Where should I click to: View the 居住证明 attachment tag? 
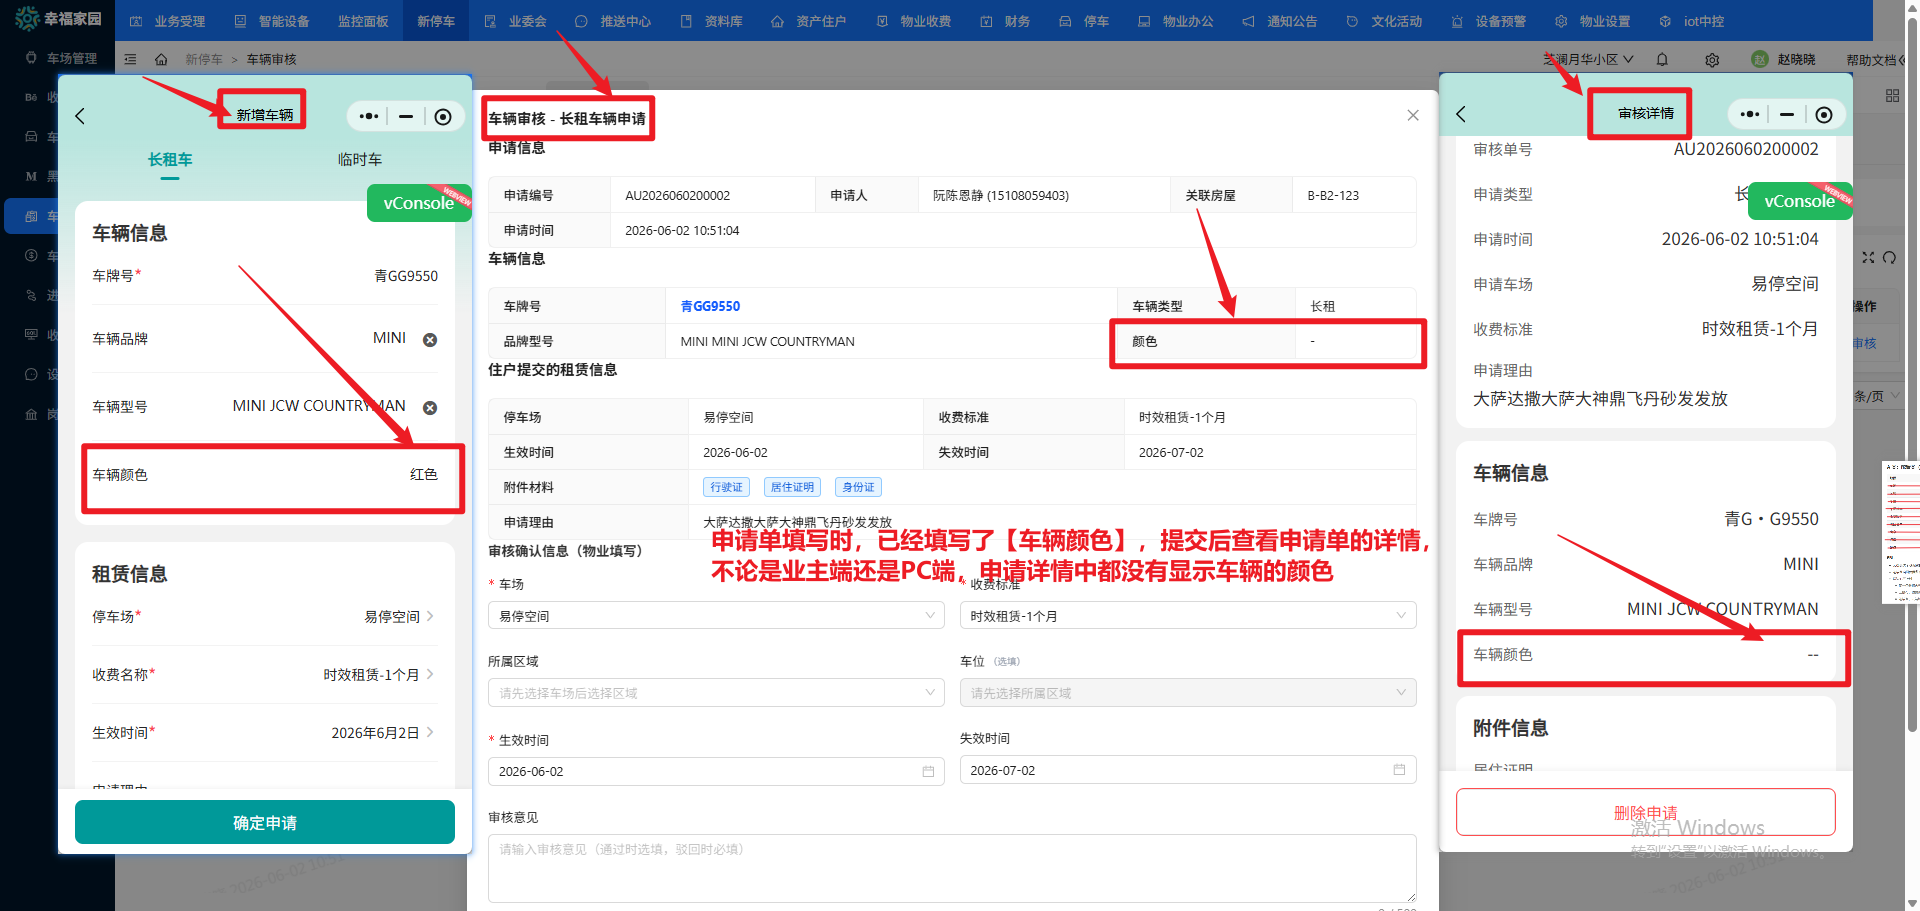(x=792, y=487)
